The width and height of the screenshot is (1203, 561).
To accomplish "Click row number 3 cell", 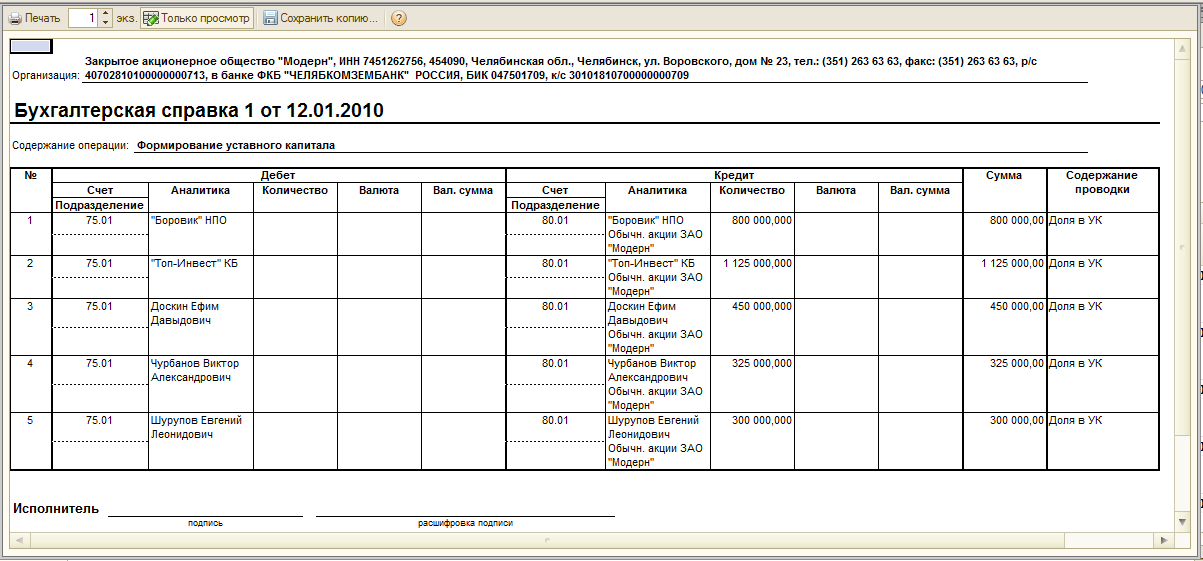I will click(30, 325).
